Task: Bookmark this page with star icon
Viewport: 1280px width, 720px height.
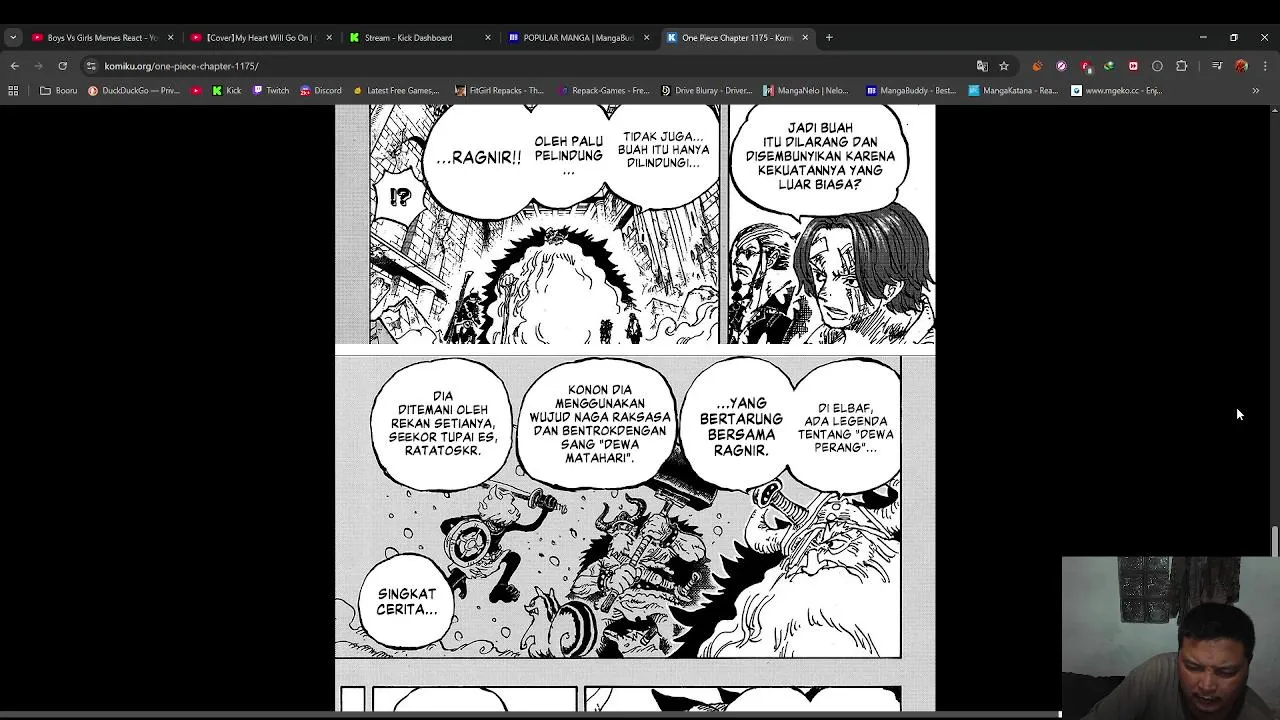Action: click(x=1004, y=66)
